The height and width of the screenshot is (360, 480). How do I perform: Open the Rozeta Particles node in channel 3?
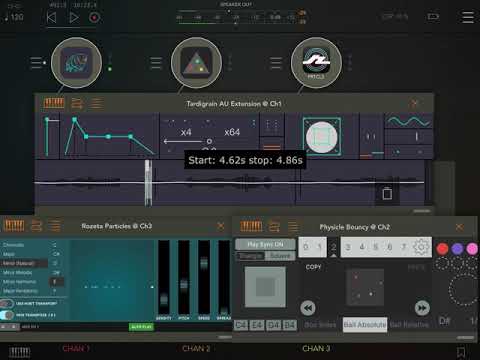pyautogui.click(x=316, y=63)
